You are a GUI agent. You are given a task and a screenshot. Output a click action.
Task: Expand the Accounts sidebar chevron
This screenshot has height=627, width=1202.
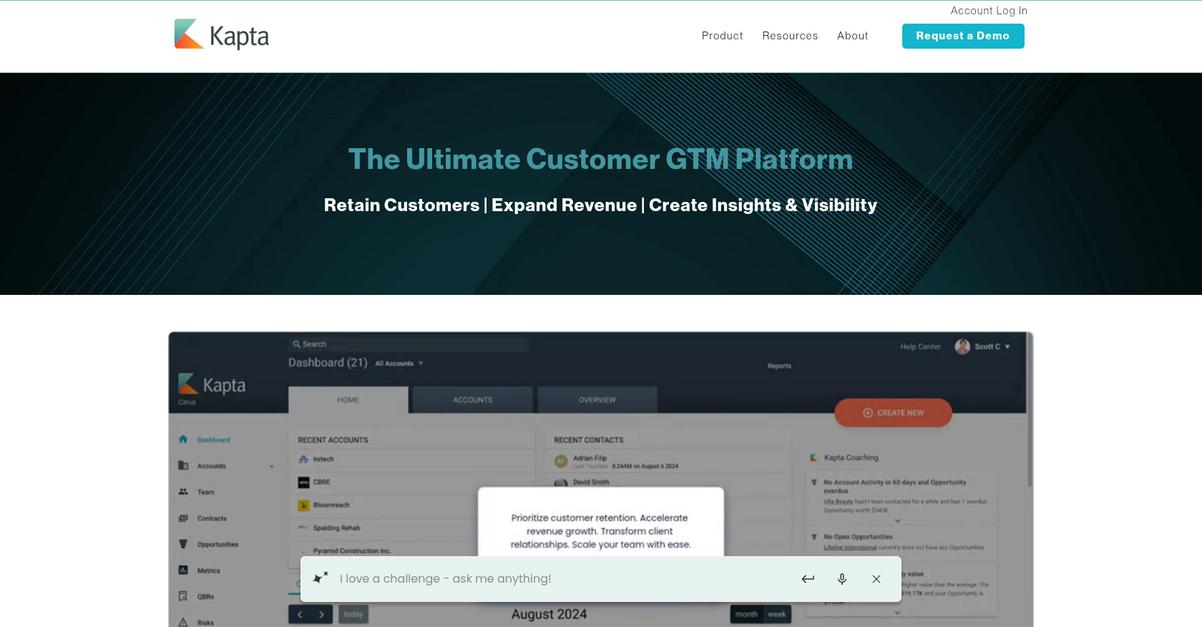coord(271,466)
